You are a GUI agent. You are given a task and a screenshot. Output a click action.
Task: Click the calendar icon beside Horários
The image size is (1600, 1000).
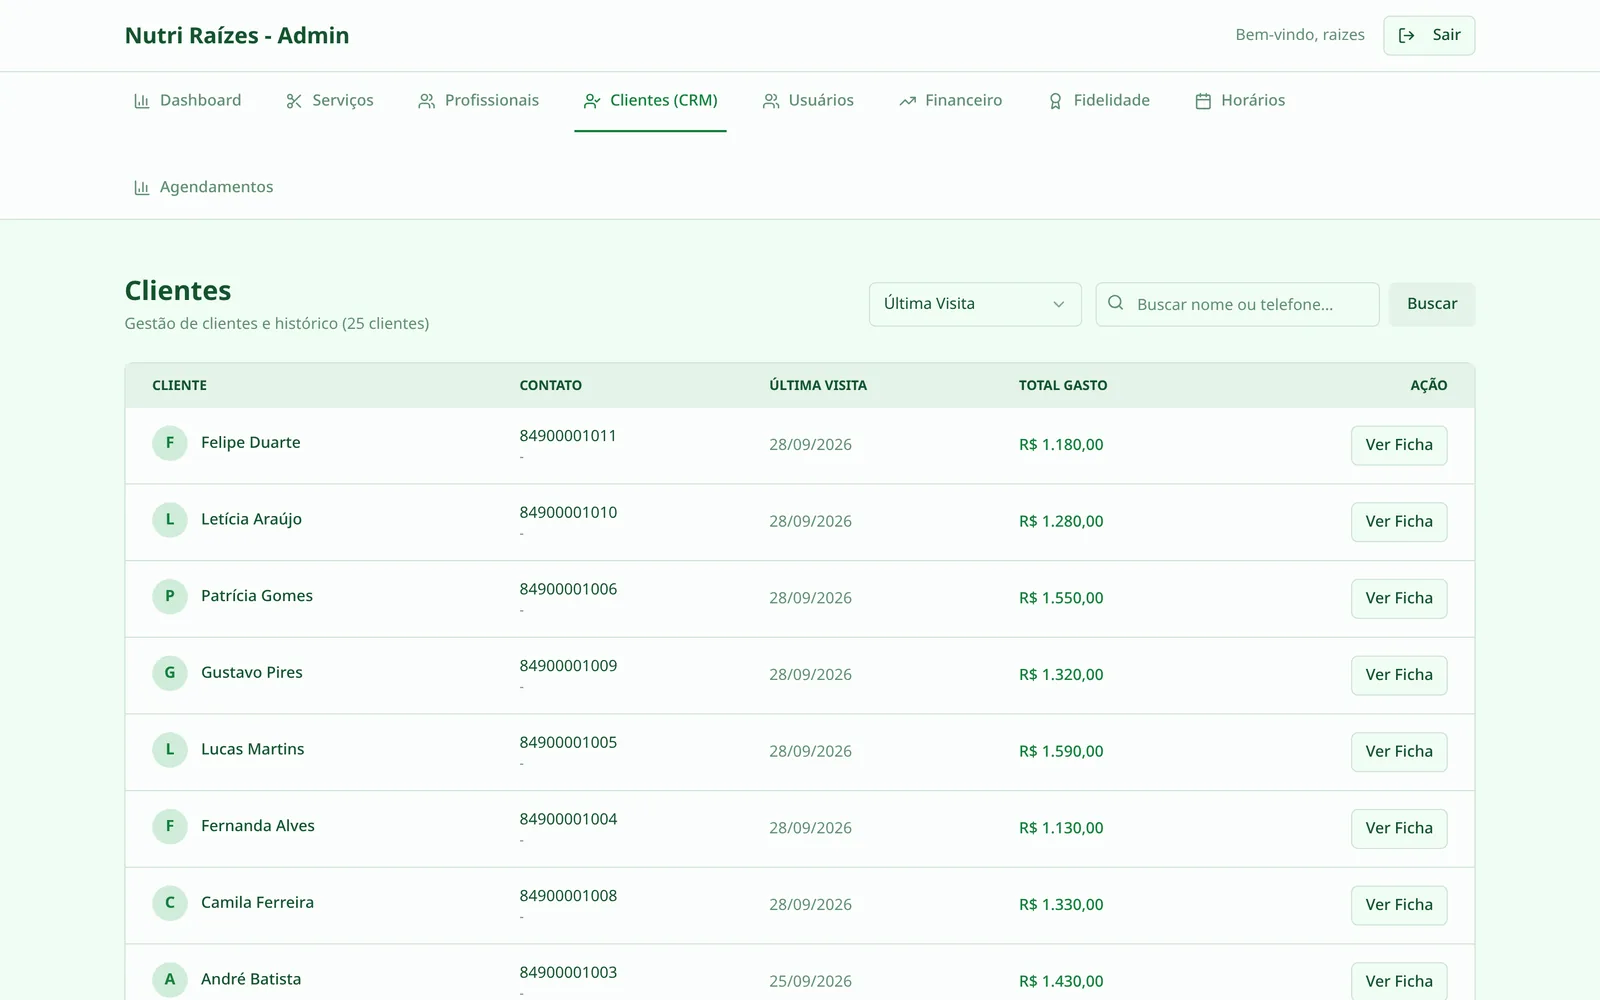tap(1203, 101)
